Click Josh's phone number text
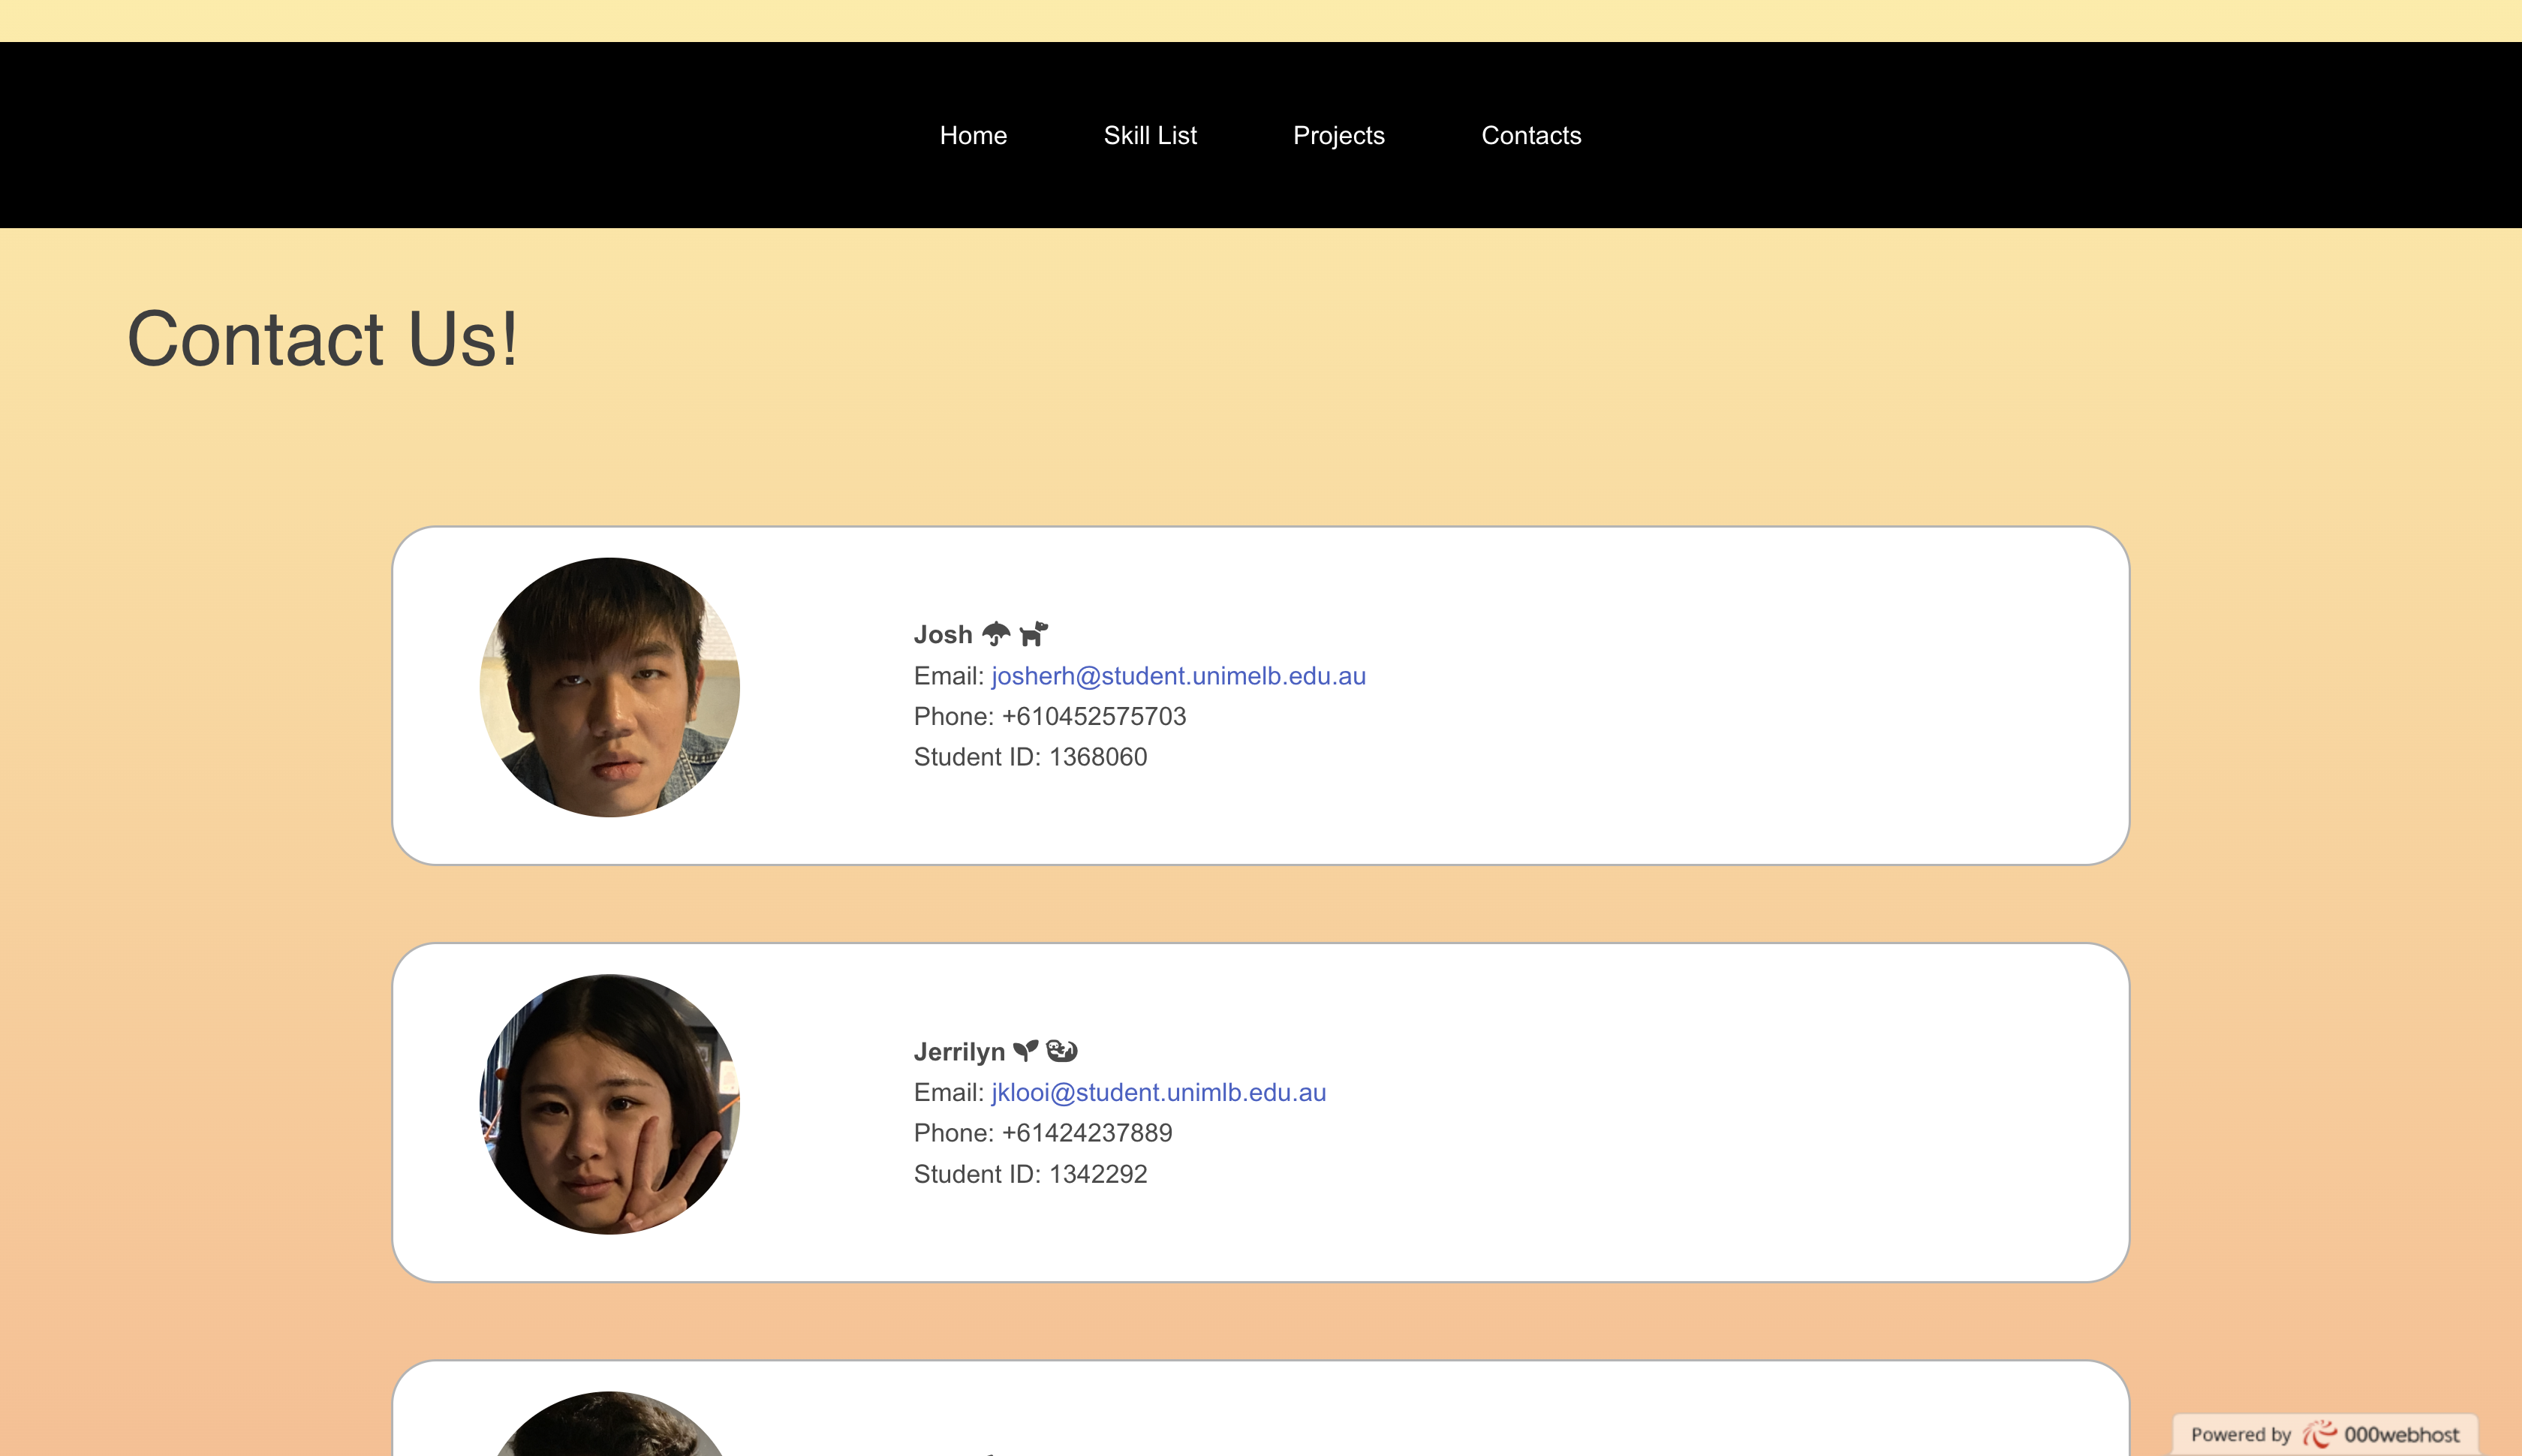This screenshot has width=2522, height=1456. pos(1093,716)
